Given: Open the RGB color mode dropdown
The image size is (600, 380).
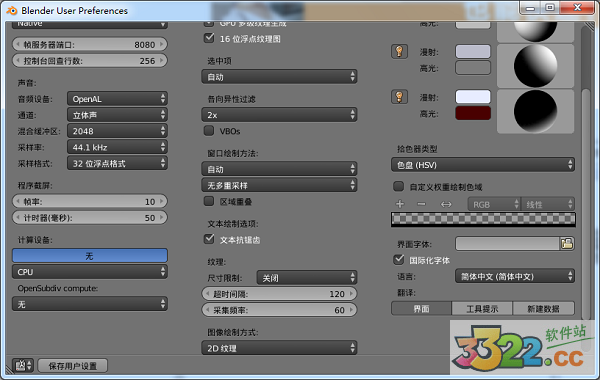Looking at the screenshot, I should coord(494,204).
